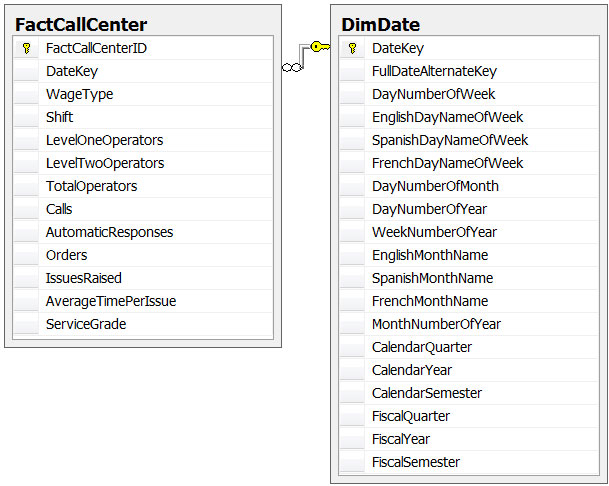Click the ServiceGrade column row

point(86,324)
